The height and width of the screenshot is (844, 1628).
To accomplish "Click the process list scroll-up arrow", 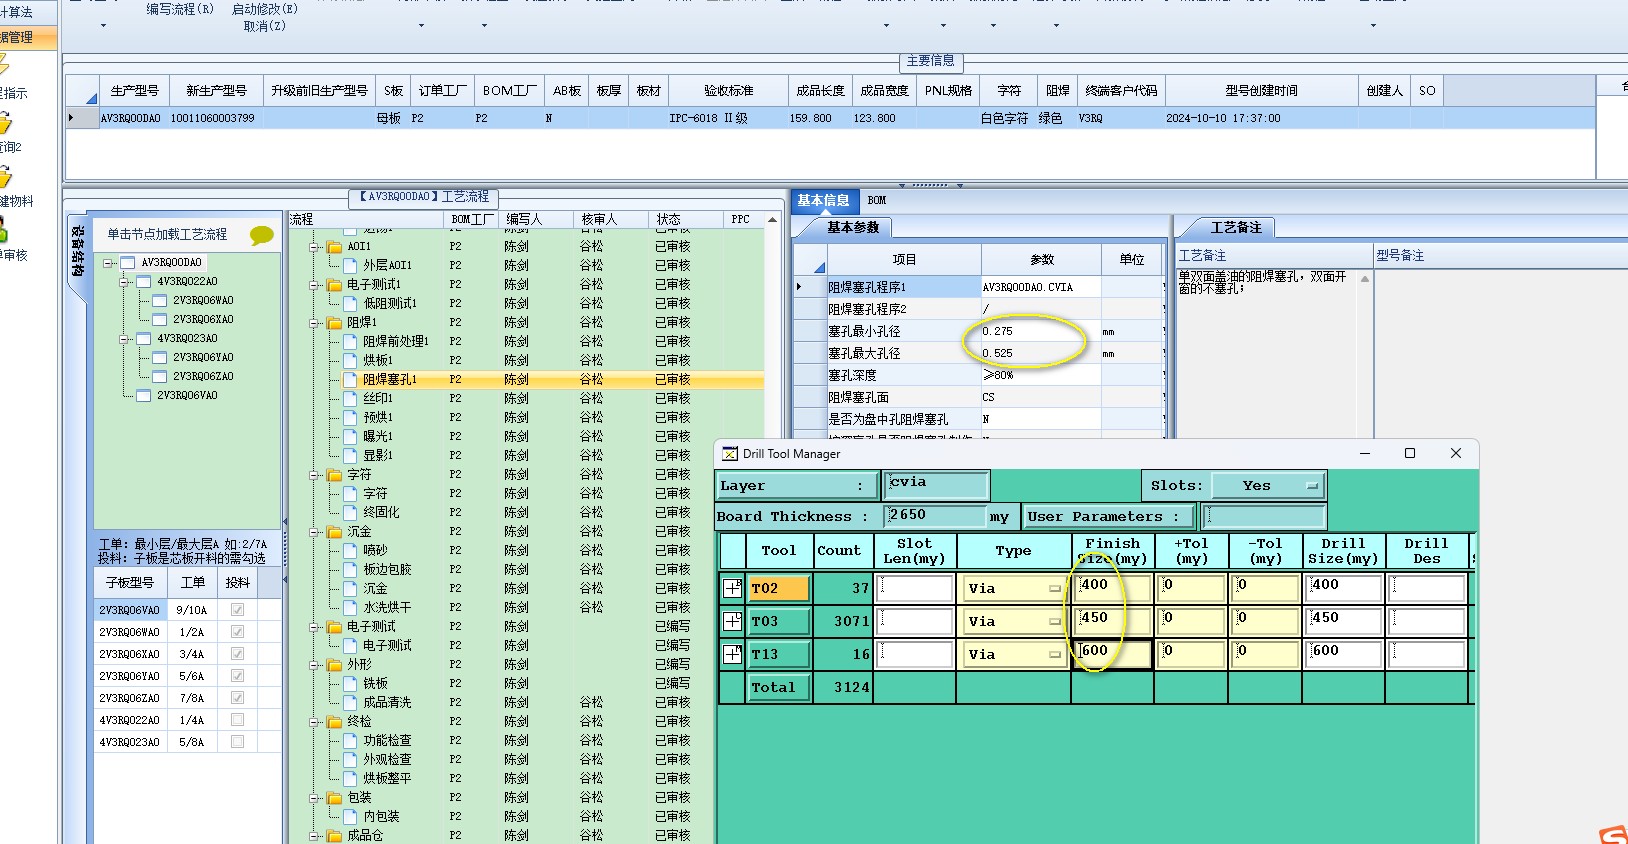I will point(772,220).
